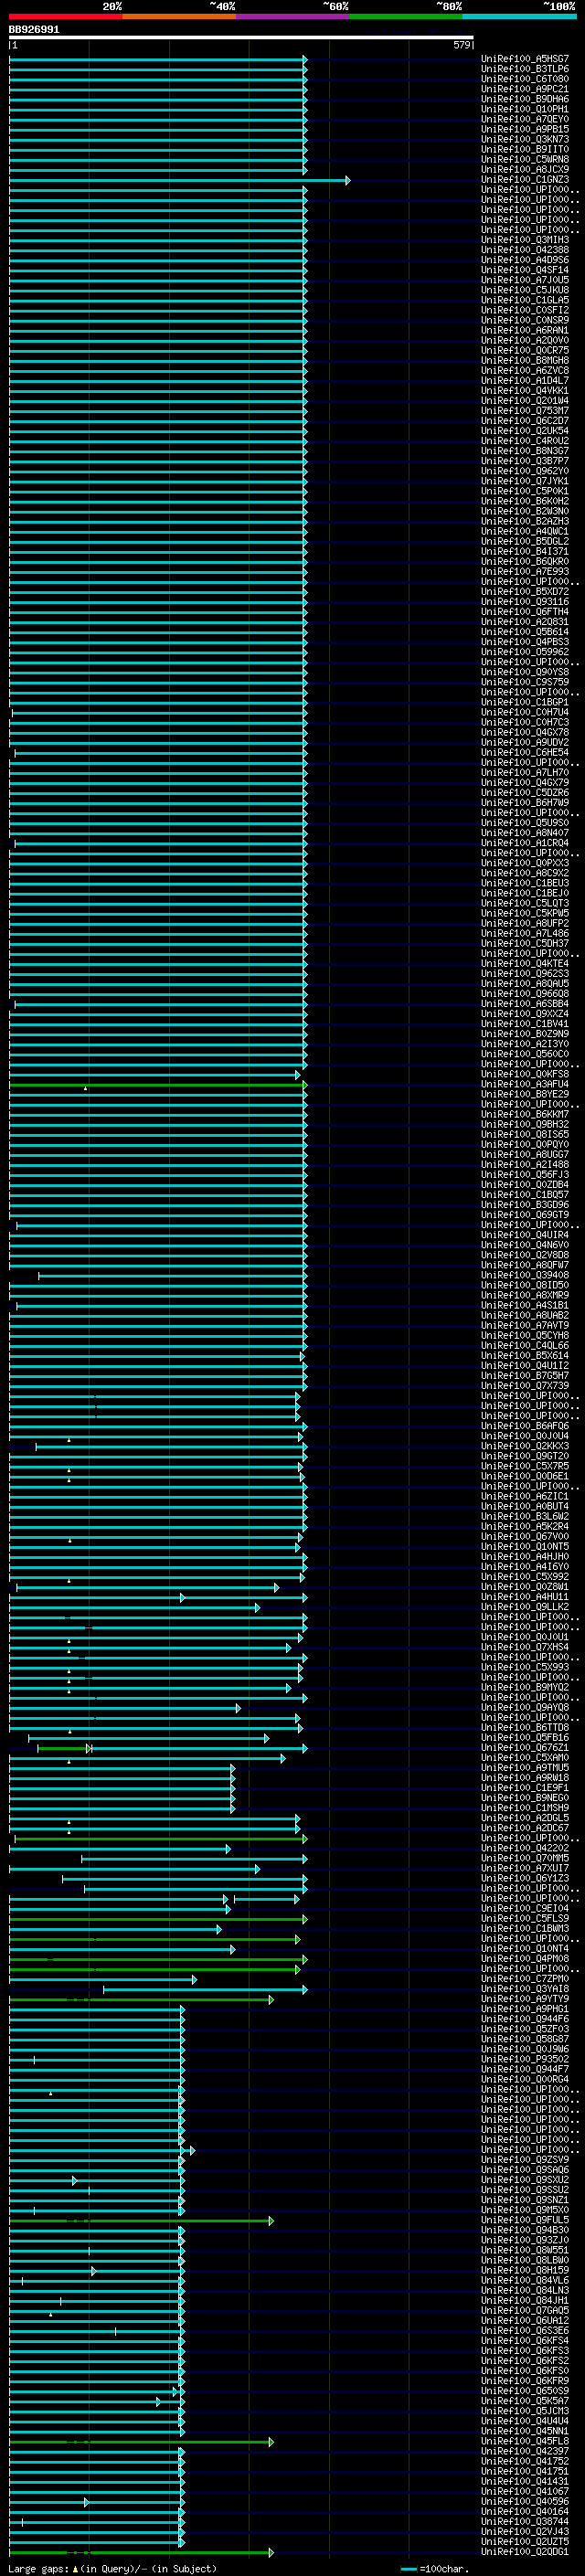Select hit label UniRef100_Q7XHS4
Viewport: 585px width, 2576px height.
tap(525, 1647)
